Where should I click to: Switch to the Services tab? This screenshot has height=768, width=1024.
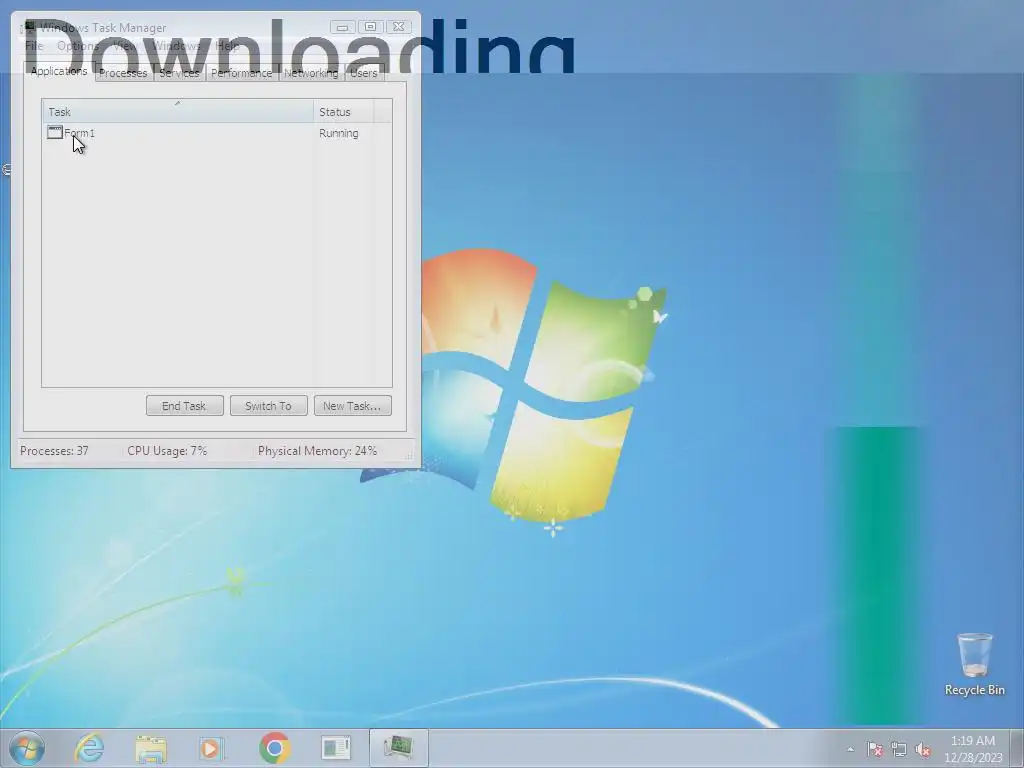(x=179, y=73)
